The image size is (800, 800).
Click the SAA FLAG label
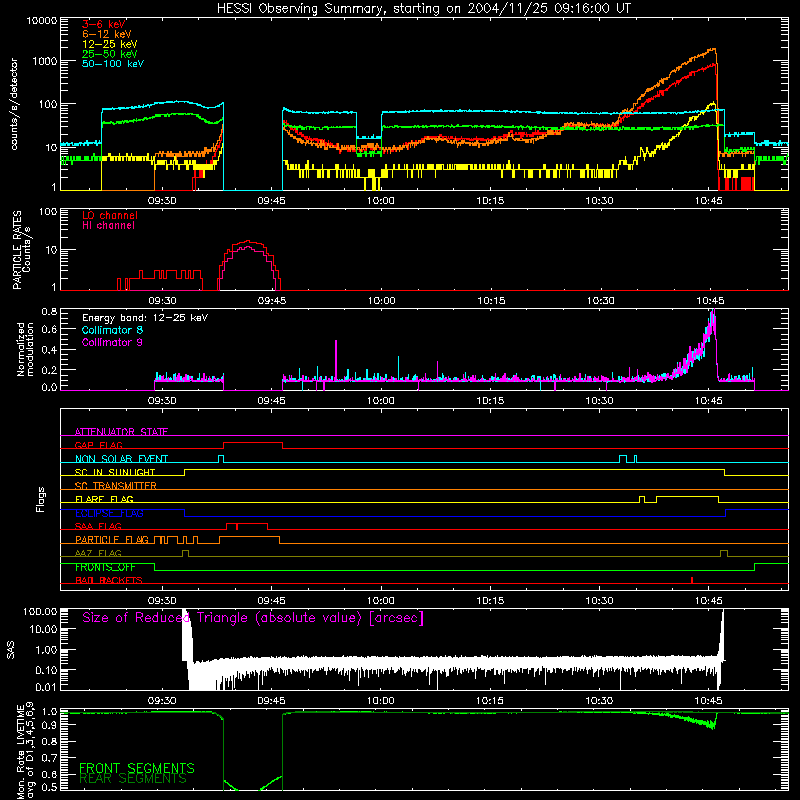pos(98,526)
